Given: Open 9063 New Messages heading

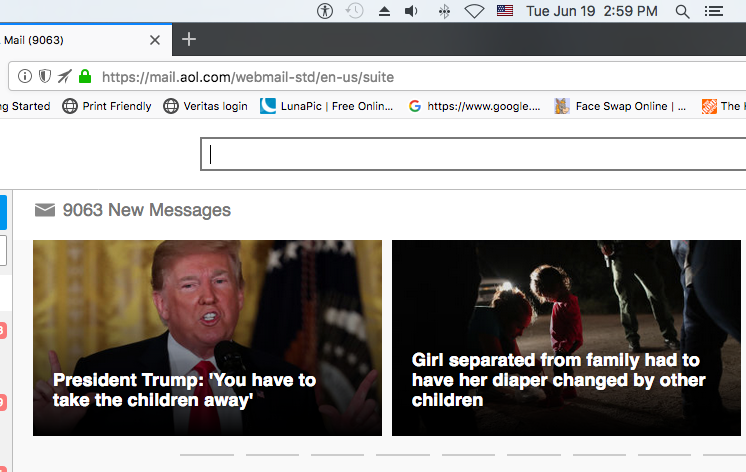Looking at the screenshot, I should point(147,210).
